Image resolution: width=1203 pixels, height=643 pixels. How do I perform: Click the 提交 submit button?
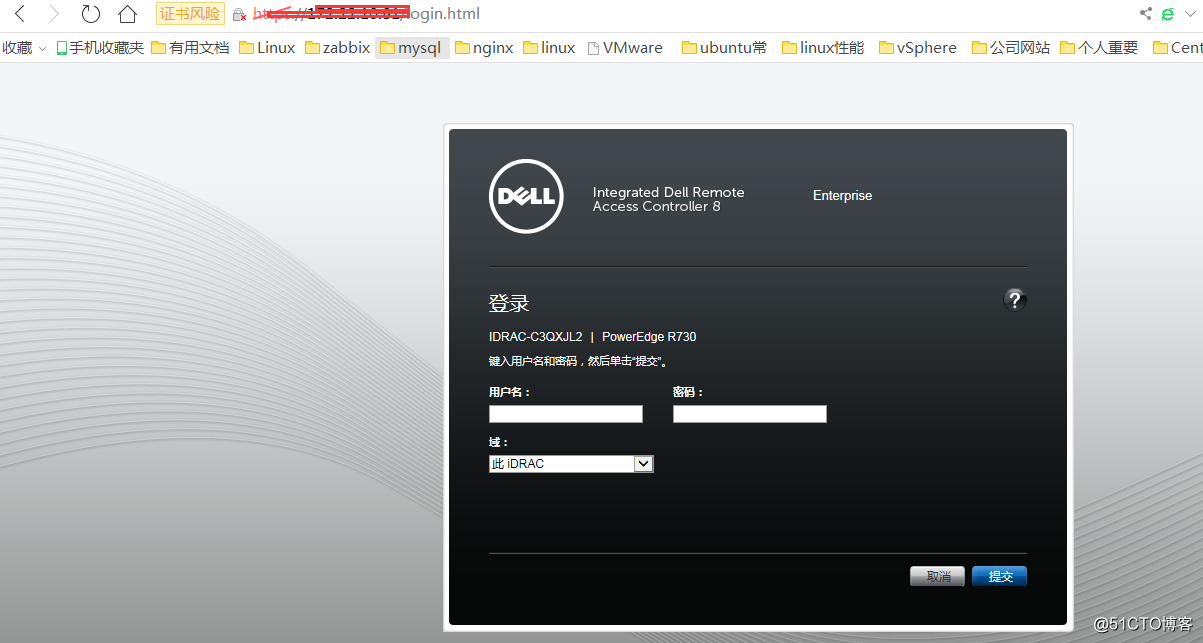coord(1000,576)
